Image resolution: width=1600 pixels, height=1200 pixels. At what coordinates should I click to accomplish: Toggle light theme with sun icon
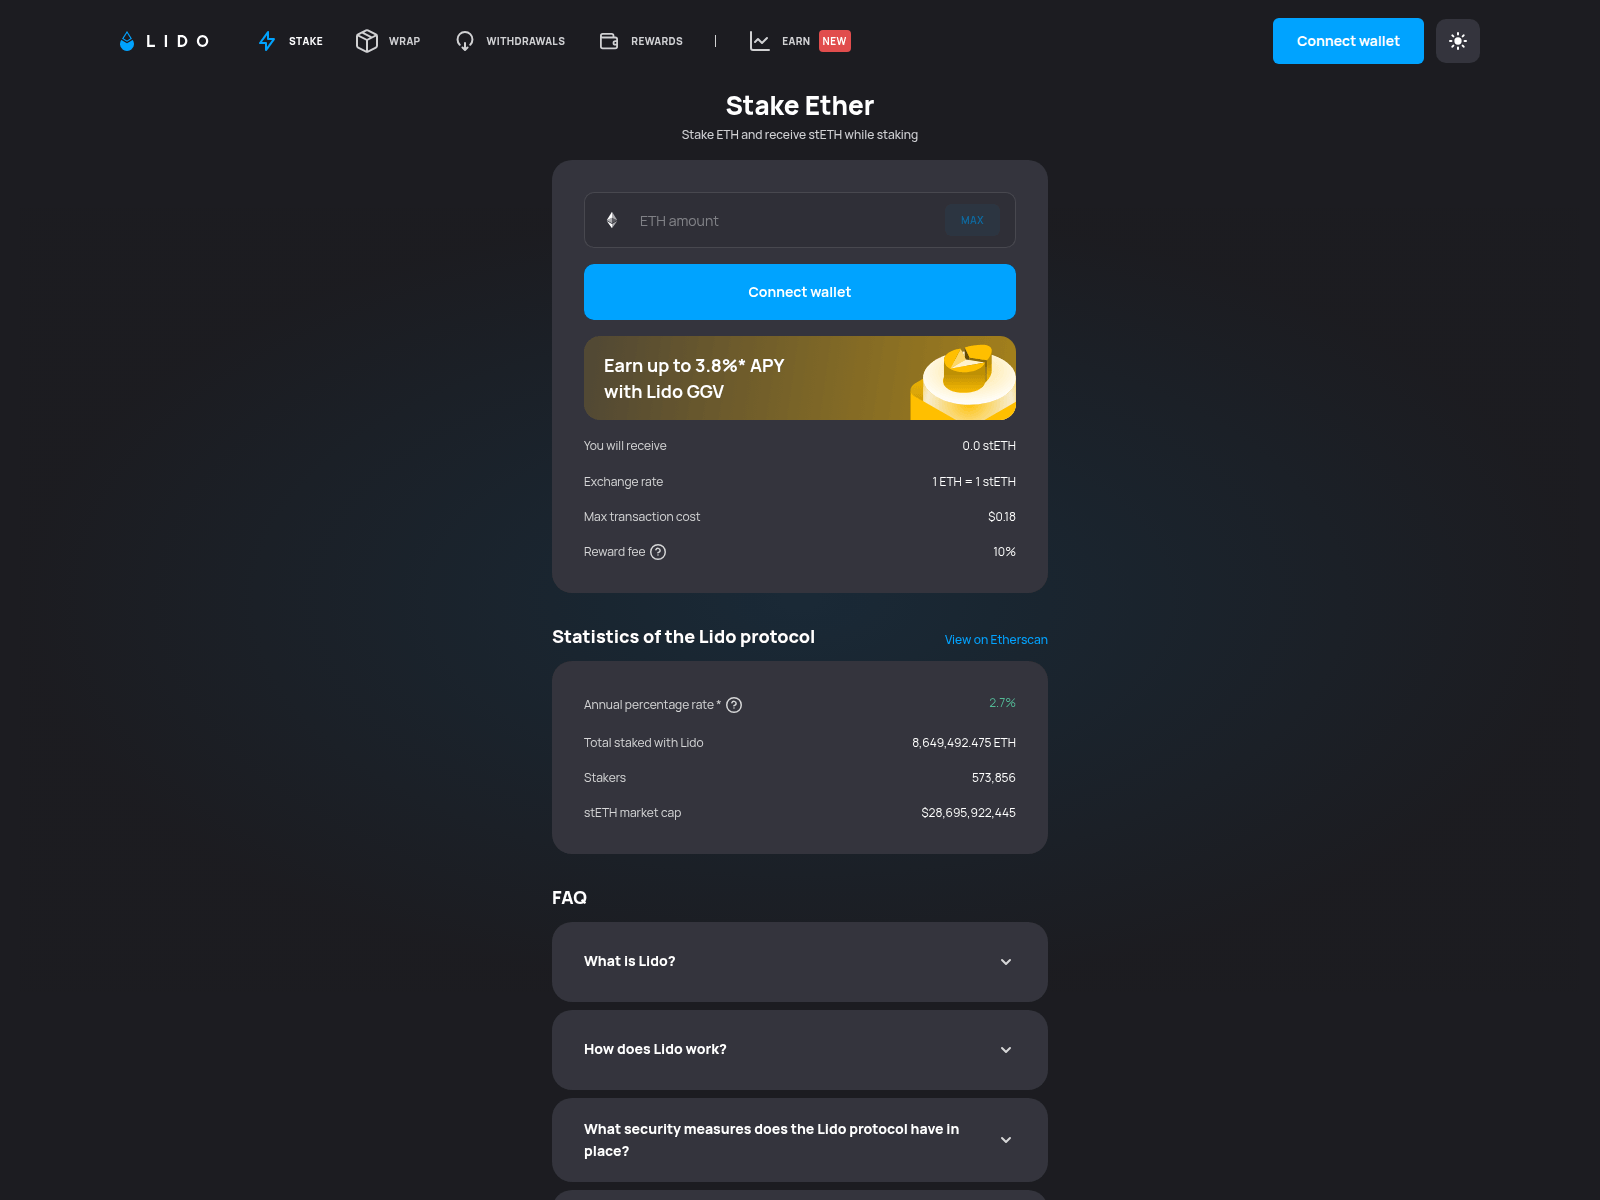(1458, 41)
